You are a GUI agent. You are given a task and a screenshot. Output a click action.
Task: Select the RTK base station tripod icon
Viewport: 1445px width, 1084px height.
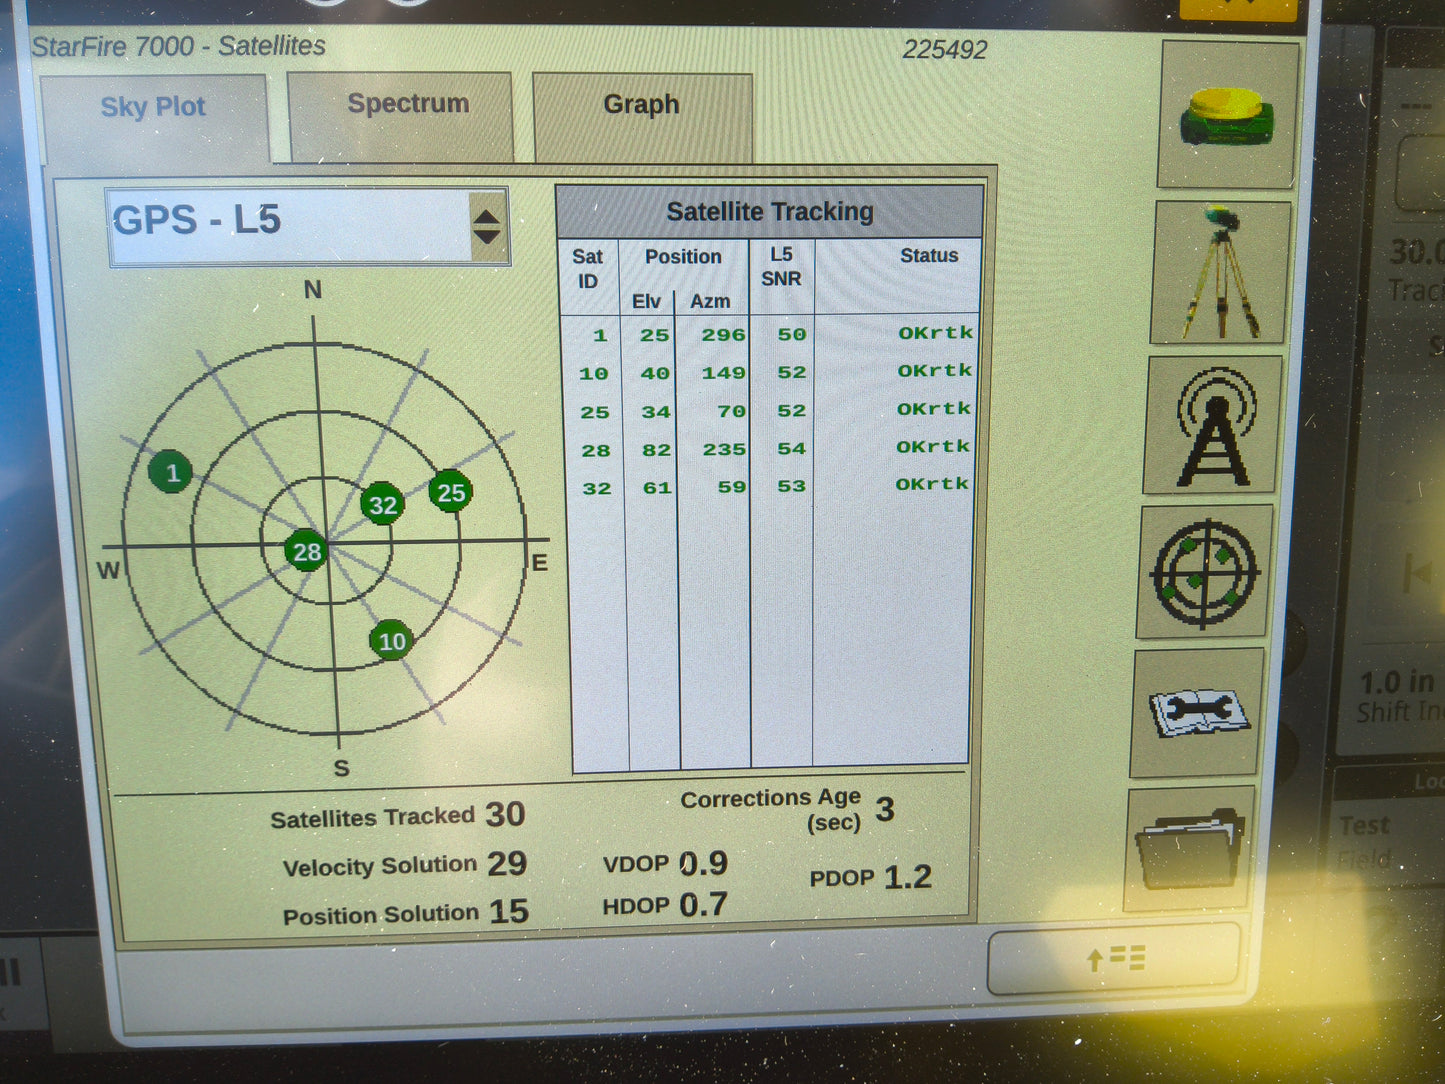[1217, 272]
